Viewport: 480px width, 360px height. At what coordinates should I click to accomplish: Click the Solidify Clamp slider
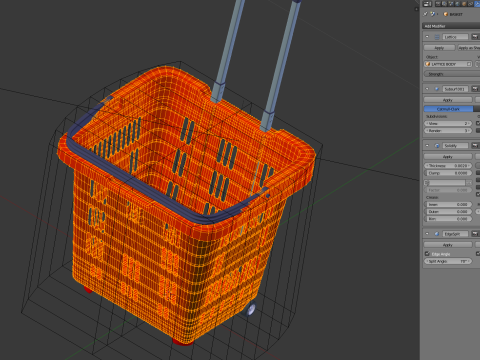tap(448, 173)
